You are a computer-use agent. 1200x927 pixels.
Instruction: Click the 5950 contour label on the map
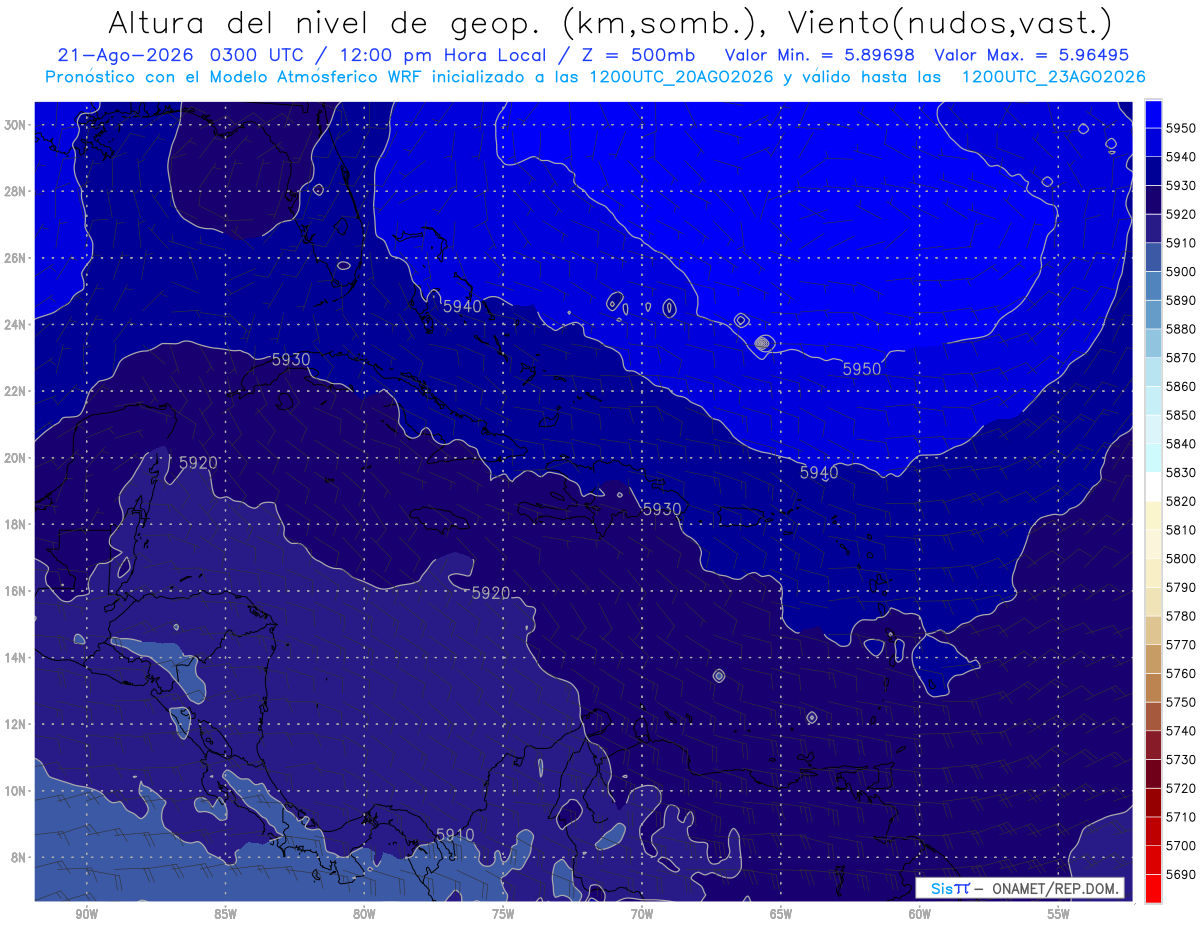861,369
